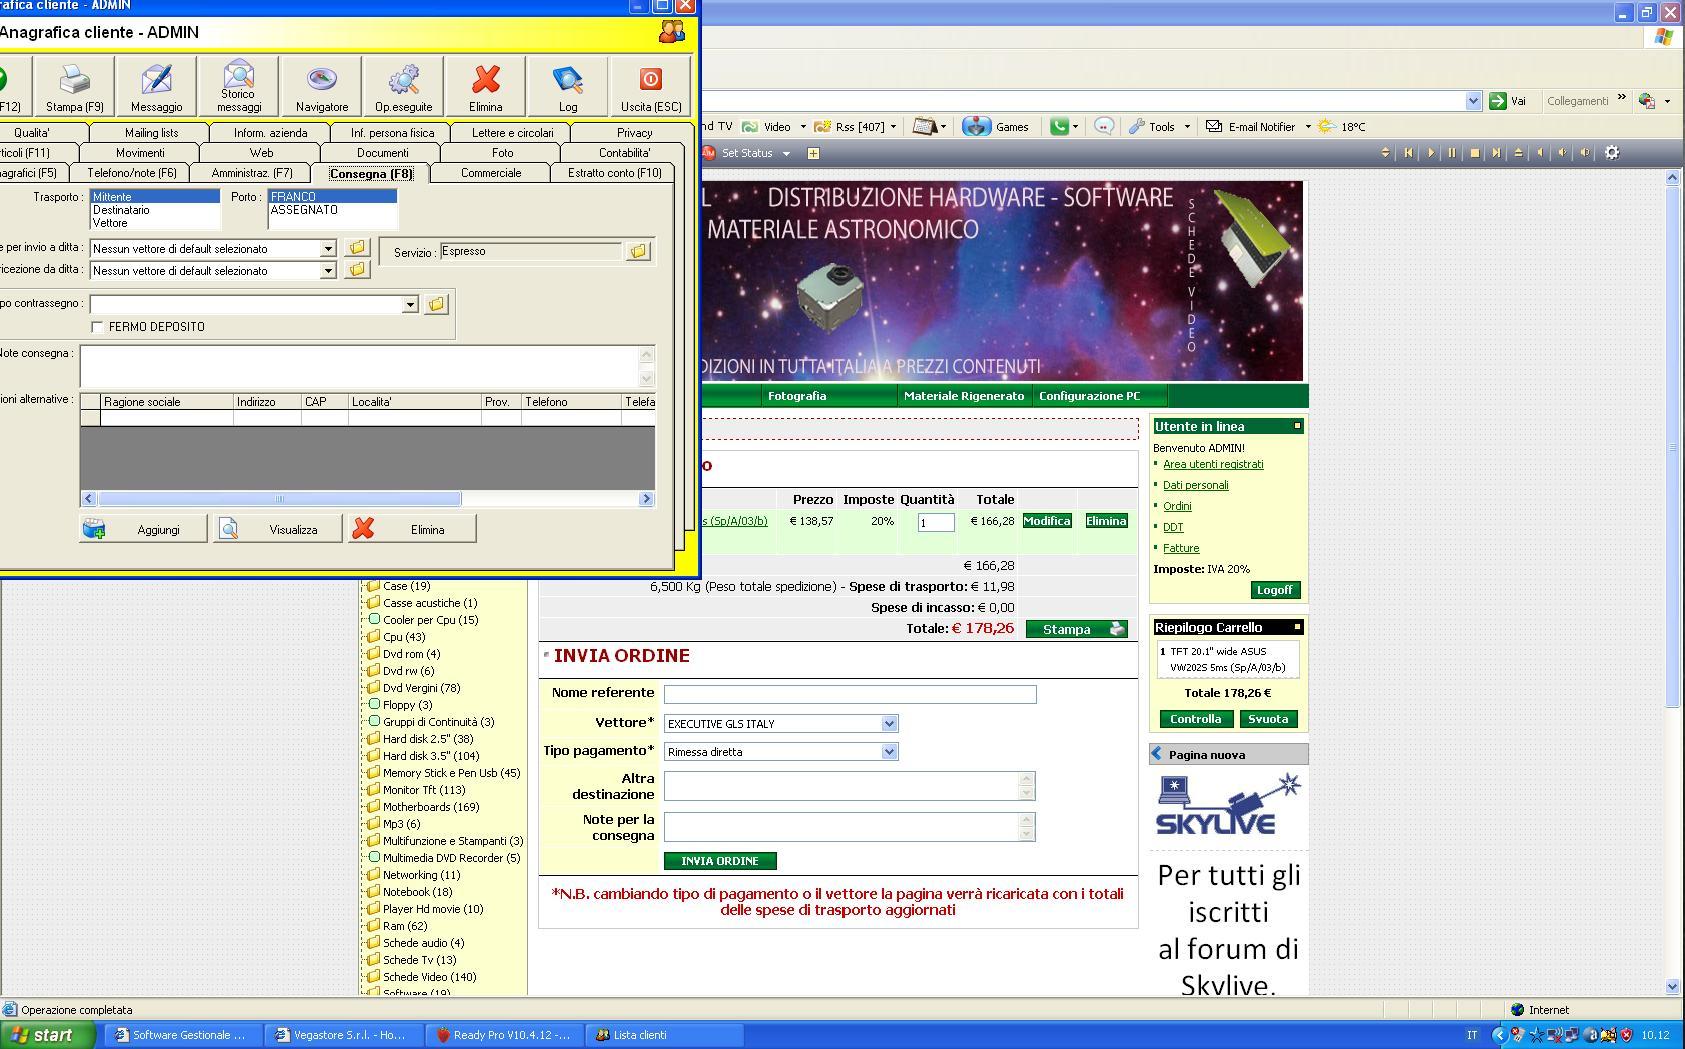Viewport: 1685px width, 1049px height.
Task: Switch to the Commerciale tab
Action: point(491,173)
